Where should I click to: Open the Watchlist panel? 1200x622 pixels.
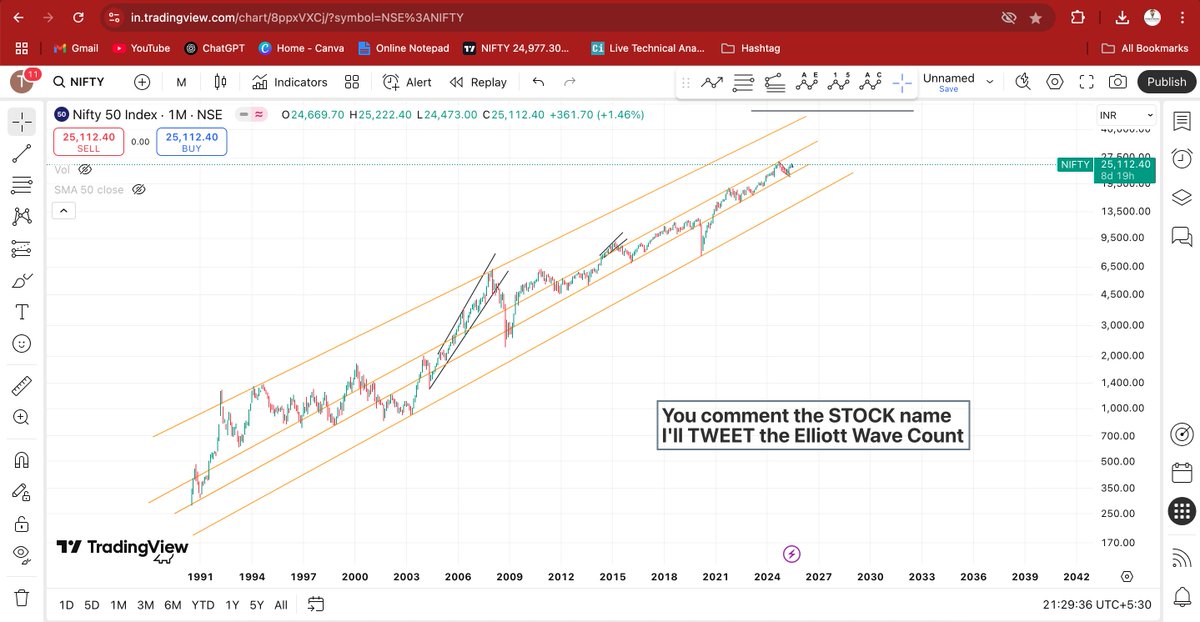pyautogui.click(x=1181, y=122)
